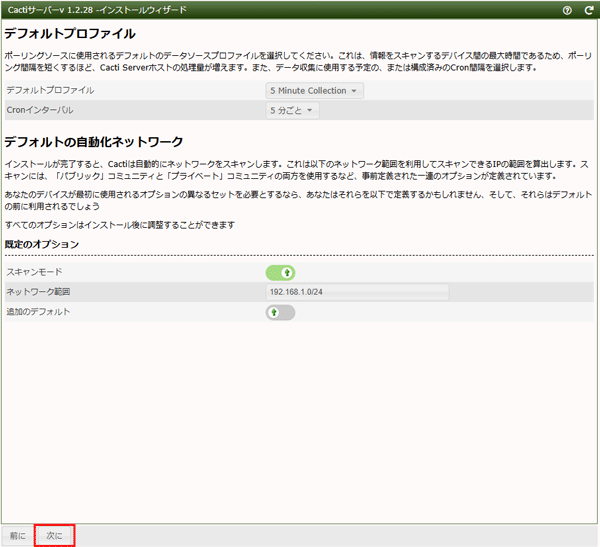Select the Cronインターバル row label
600x547 pixels.
click(40, 110)
